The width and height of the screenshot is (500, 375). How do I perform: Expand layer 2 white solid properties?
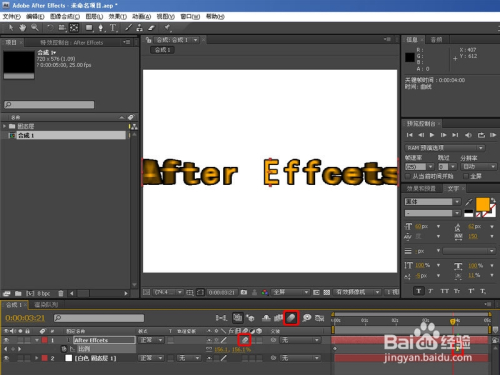pyautogui.click(x=37, y=358)
